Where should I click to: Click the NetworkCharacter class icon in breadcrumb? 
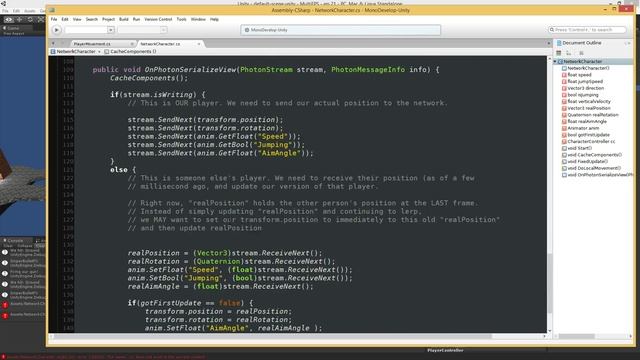click(53, 52)
